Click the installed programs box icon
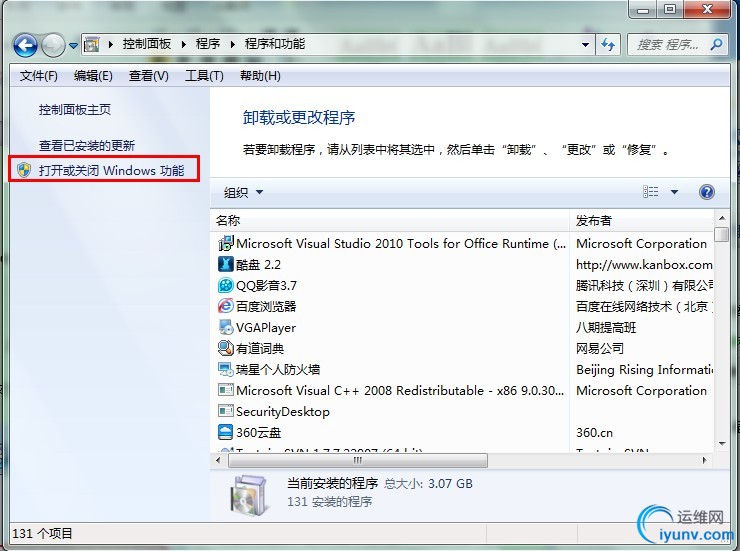The width and height of the screenshot is (740, 551). [250, 495]
